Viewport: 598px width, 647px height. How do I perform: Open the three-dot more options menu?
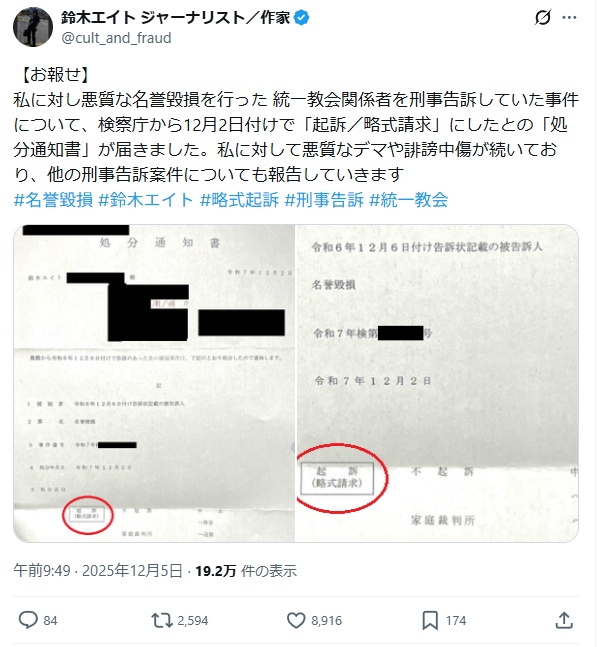570,18
